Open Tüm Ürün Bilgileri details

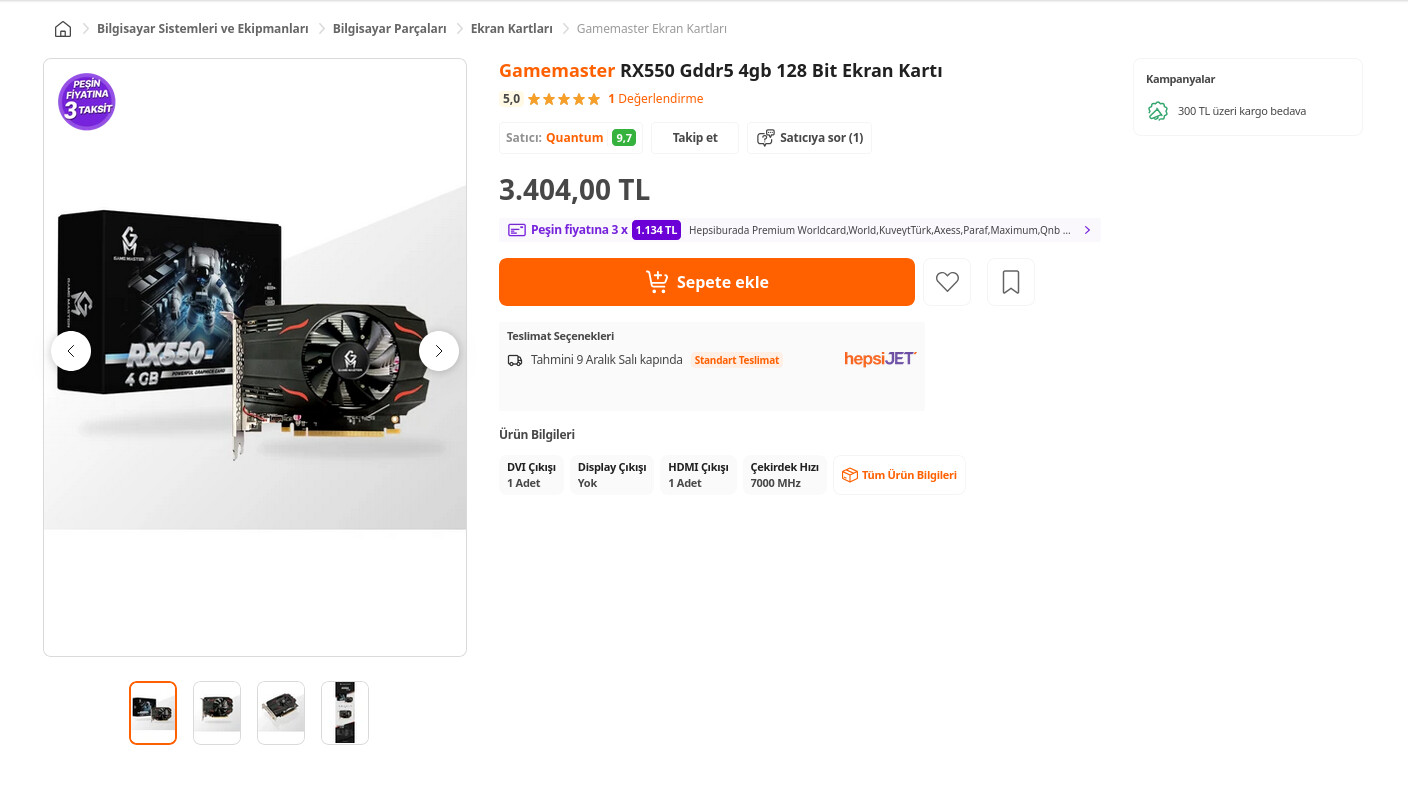(x=899, y=475)
